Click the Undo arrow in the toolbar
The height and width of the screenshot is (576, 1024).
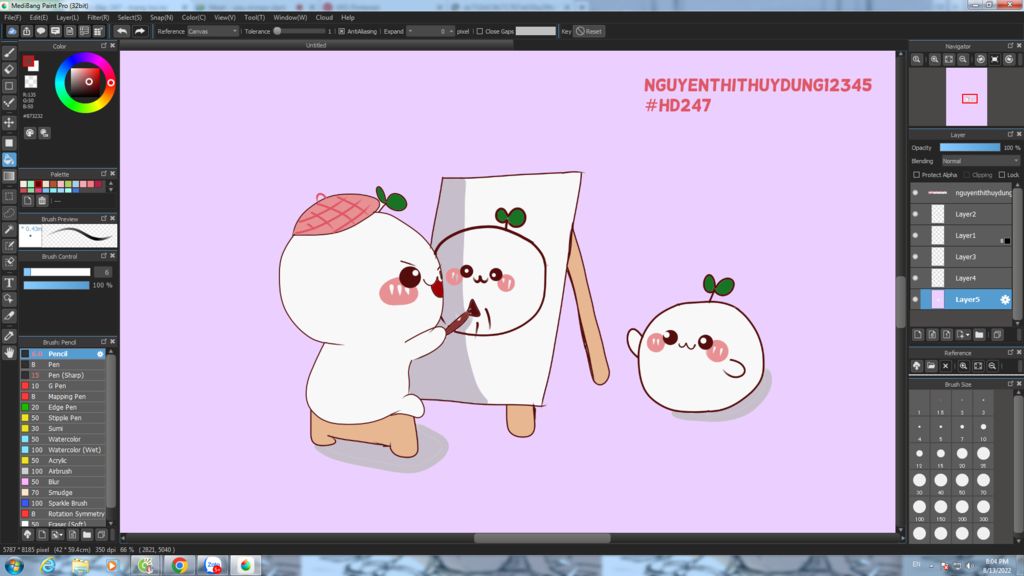(122, 31)
